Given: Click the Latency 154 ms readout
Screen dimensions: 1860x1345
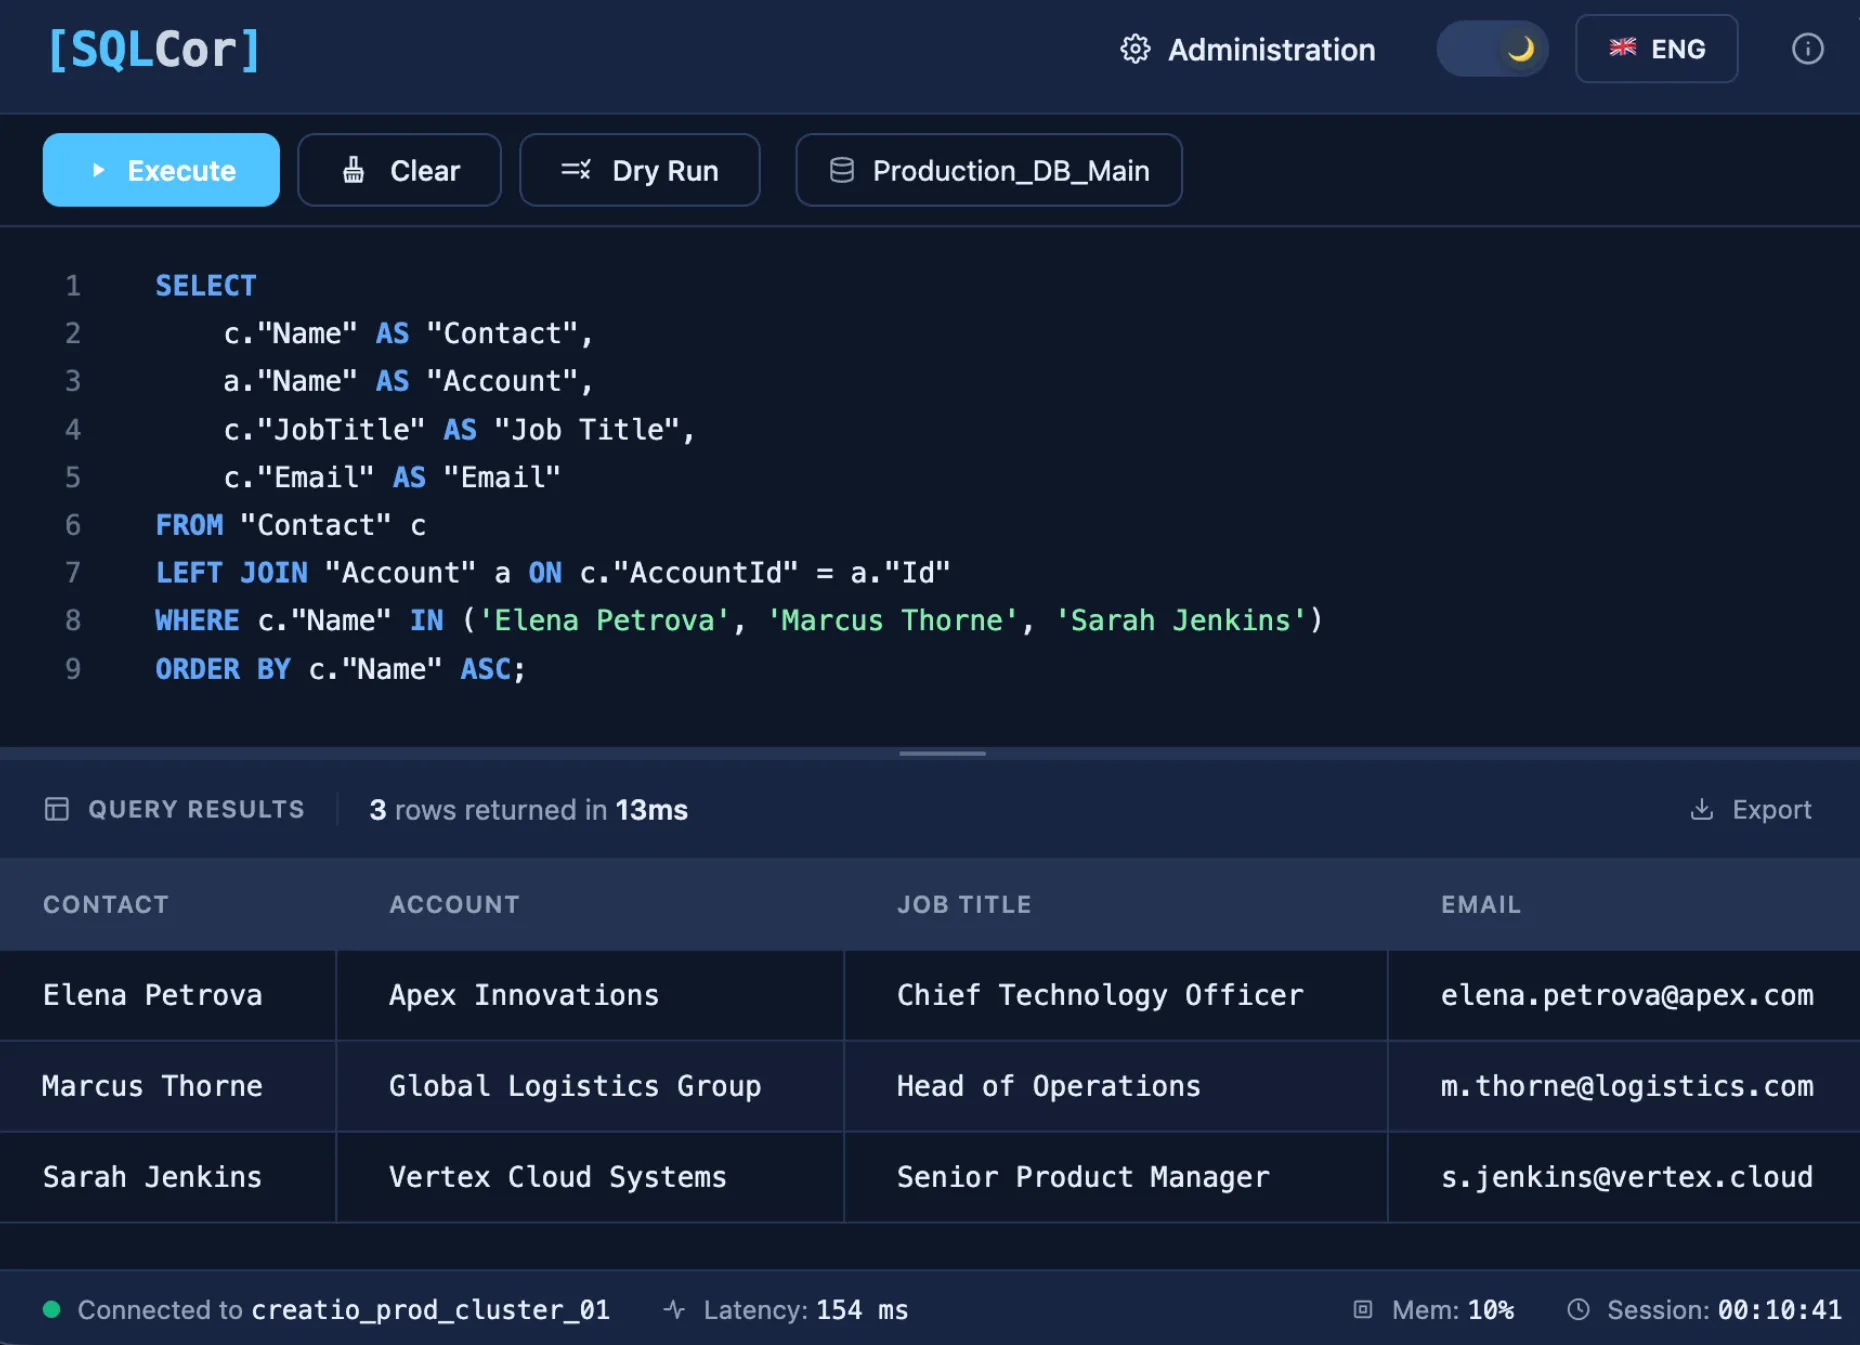Looking at the screenshot, I should 806,1310.
